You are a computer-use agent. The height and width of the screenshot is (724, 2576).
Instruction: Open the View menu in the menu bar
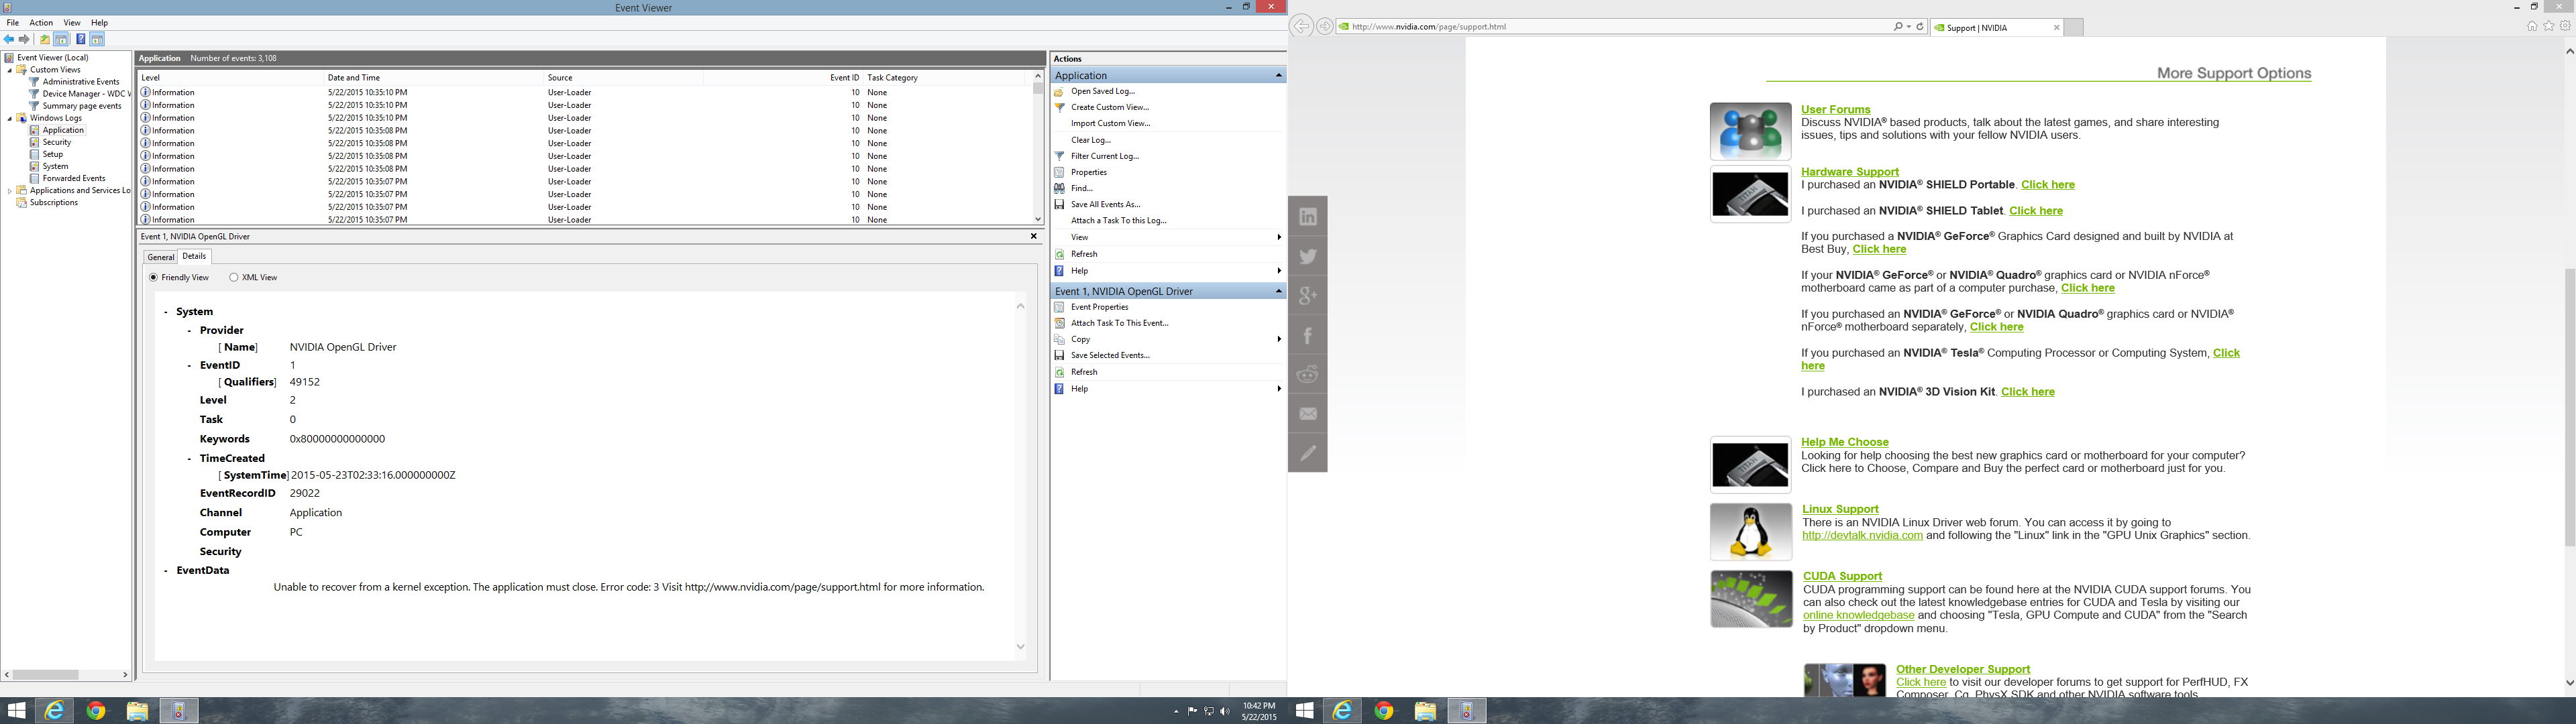pos(73,22)
